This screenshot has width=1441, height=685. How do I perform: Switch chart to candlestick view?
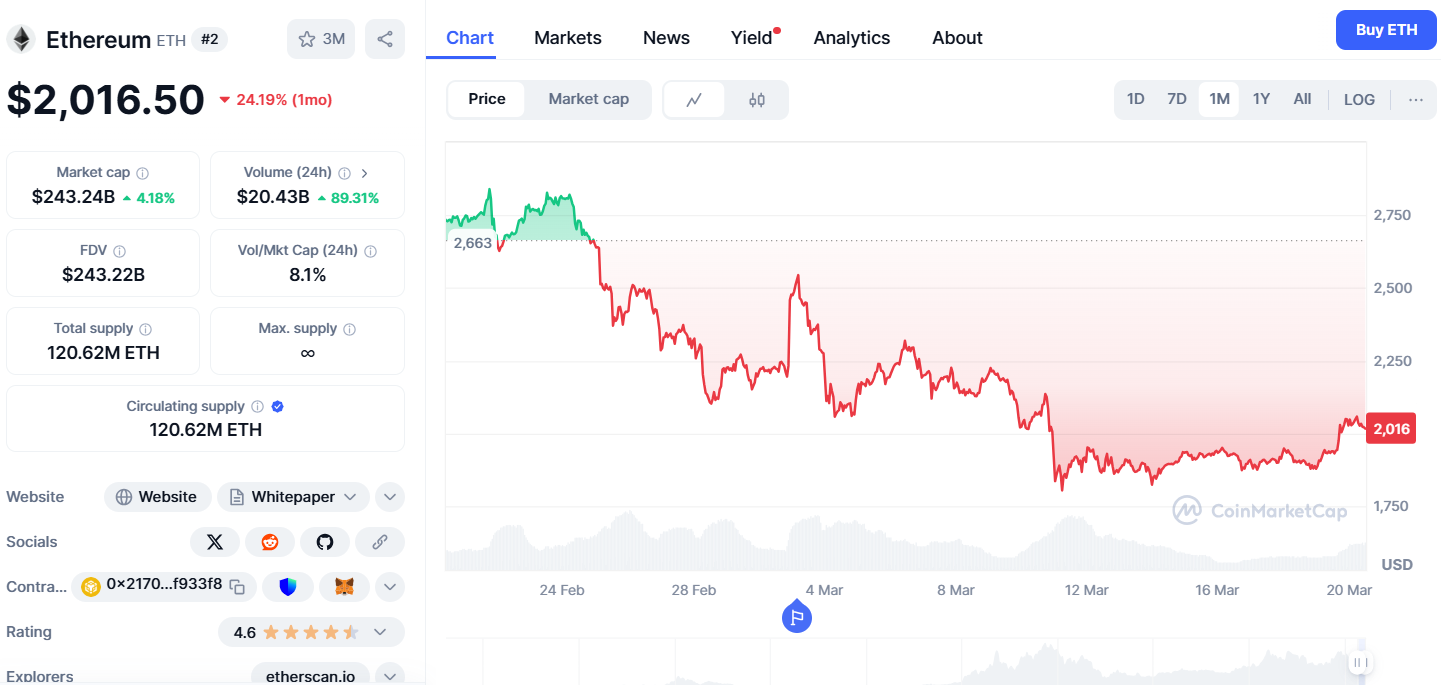757,99
